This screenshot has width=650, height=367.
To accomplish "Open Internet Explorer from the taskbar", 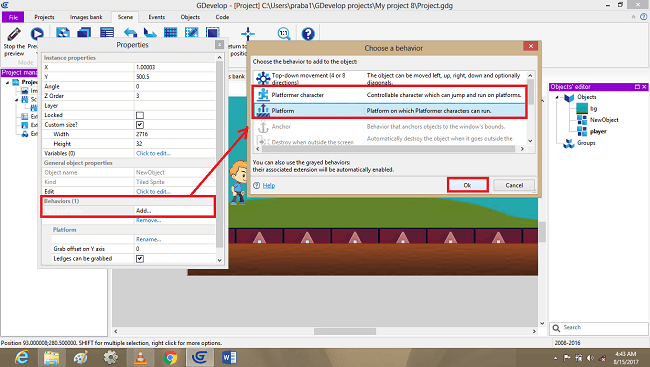I will (x=22, y=357).
